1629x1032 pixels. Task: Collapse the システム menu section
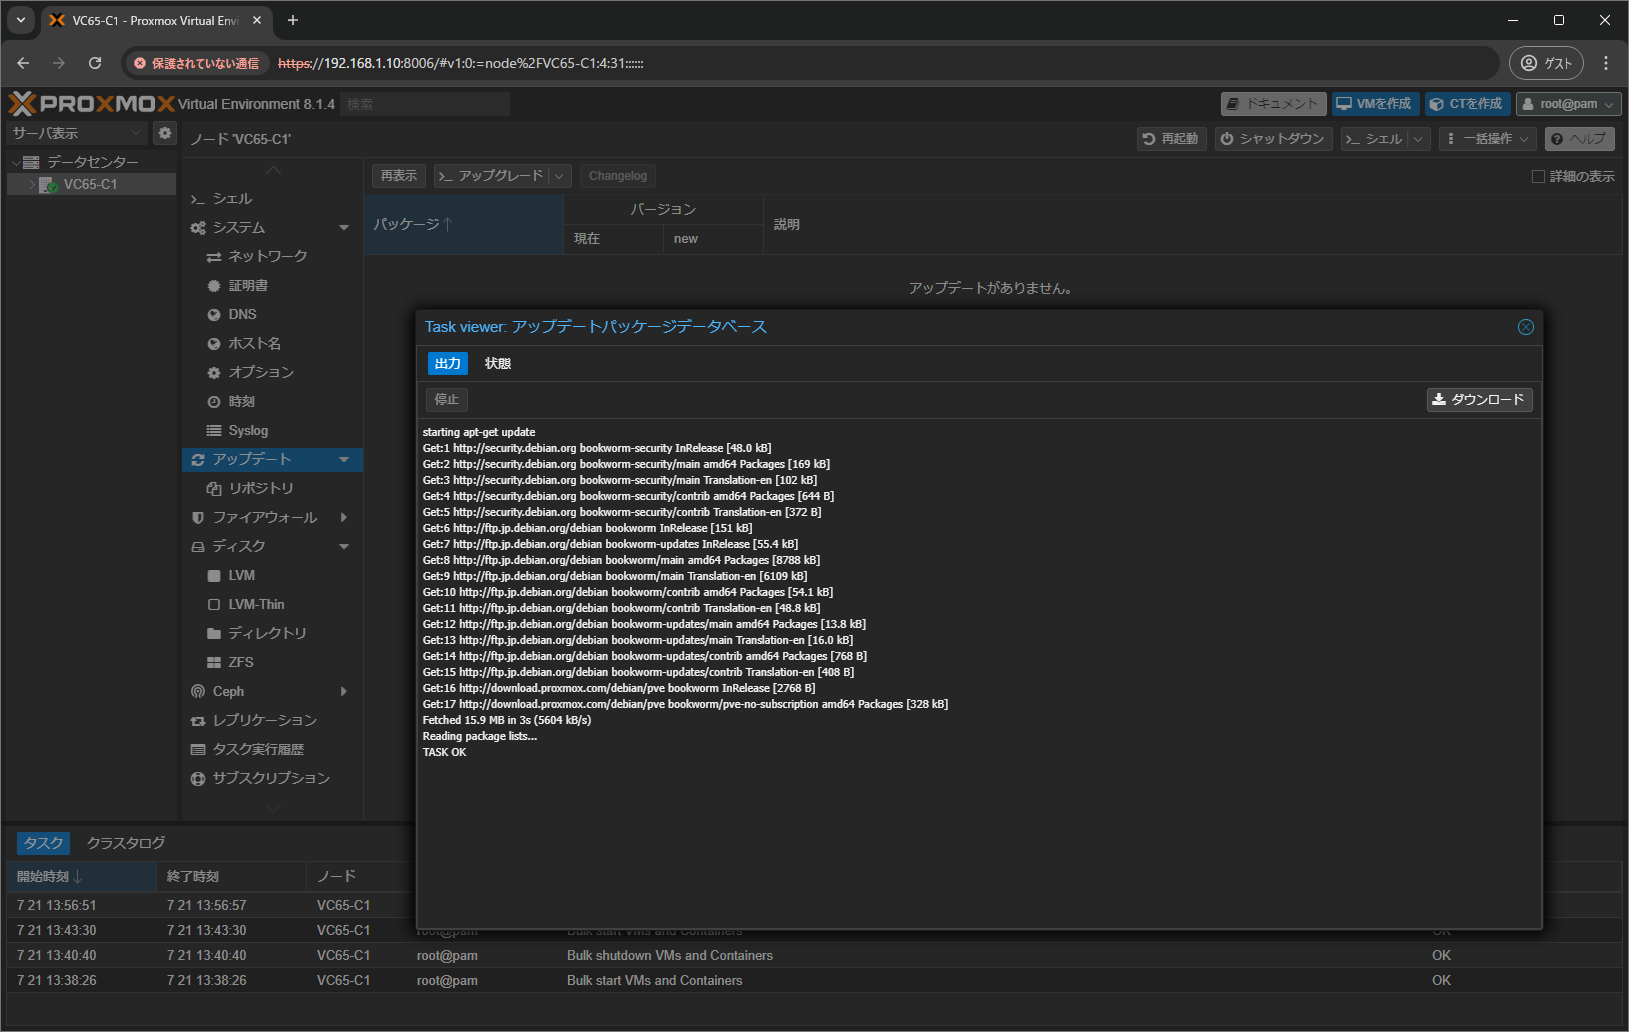tap(344, 228)
